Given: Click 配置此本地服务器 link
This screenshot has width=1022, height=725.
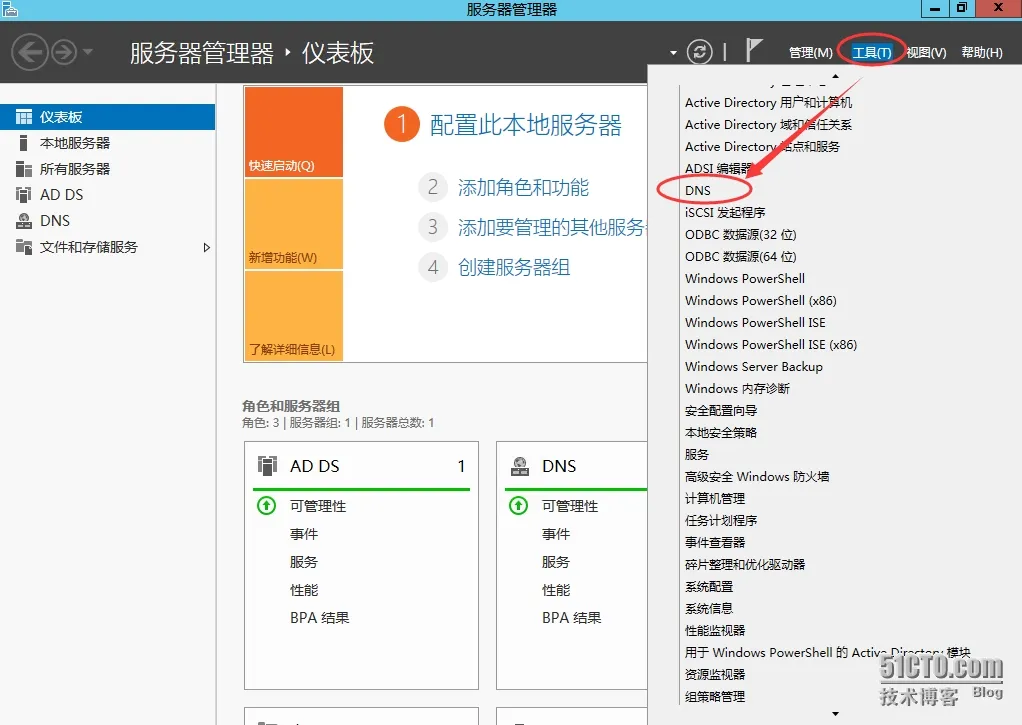Looking at the screenshot, I should [x=525, y=125].
